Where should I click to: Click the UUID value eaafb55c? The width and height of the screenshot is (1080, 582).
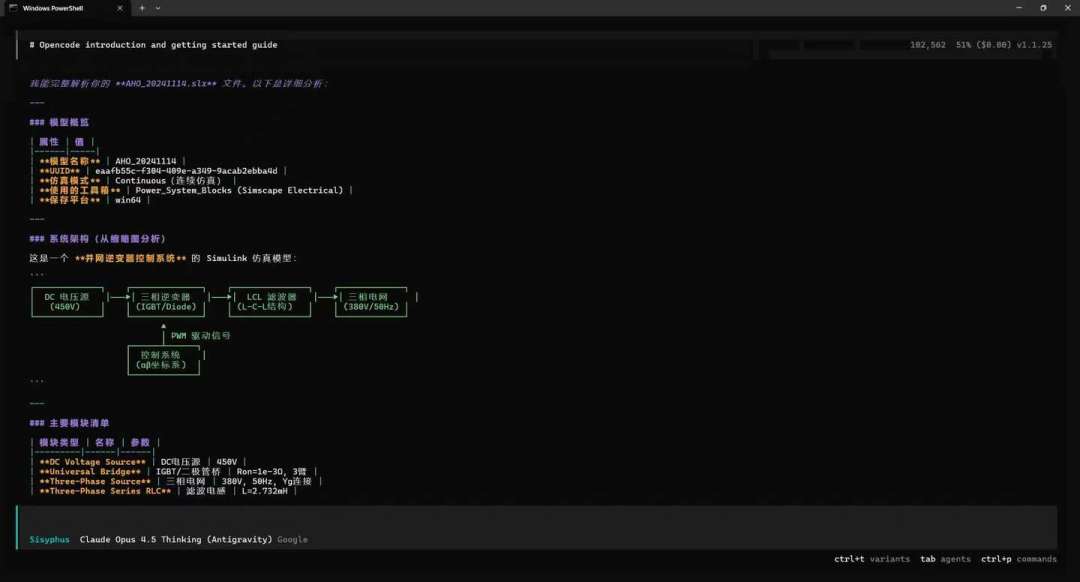pos(186,171)
